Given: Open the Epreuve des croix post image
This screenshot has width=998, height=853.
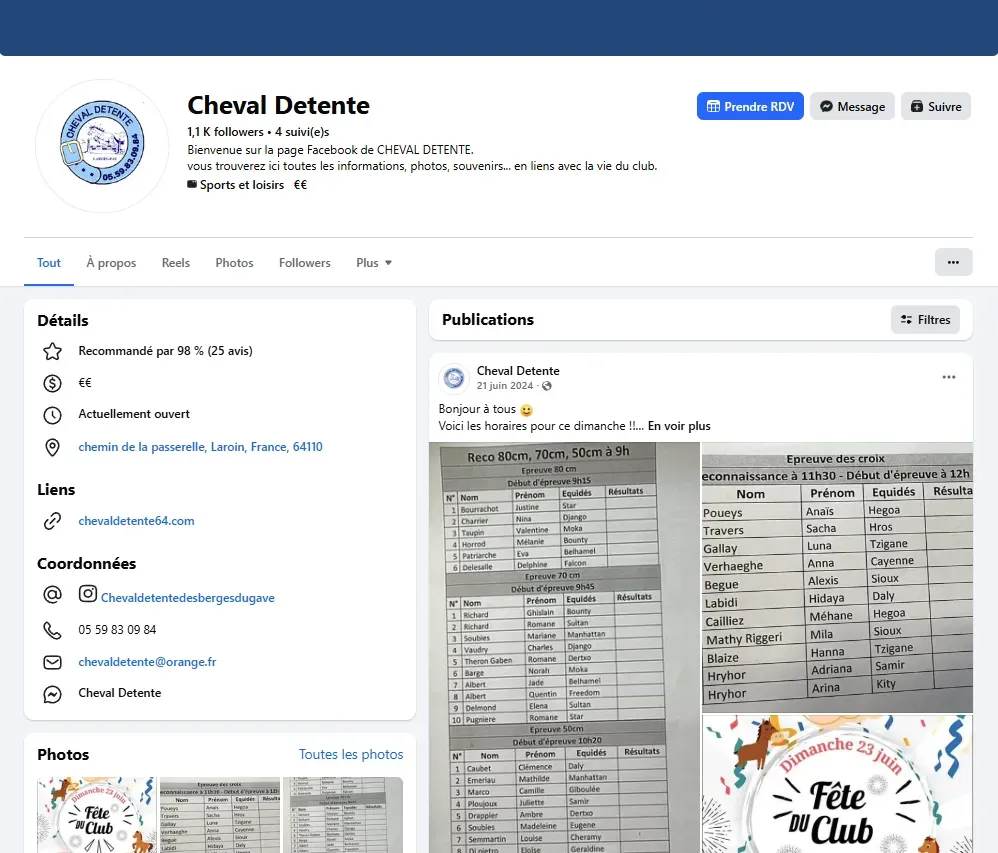Looking at the screenshot, I should pyautogui.click(x=837, y=577).
